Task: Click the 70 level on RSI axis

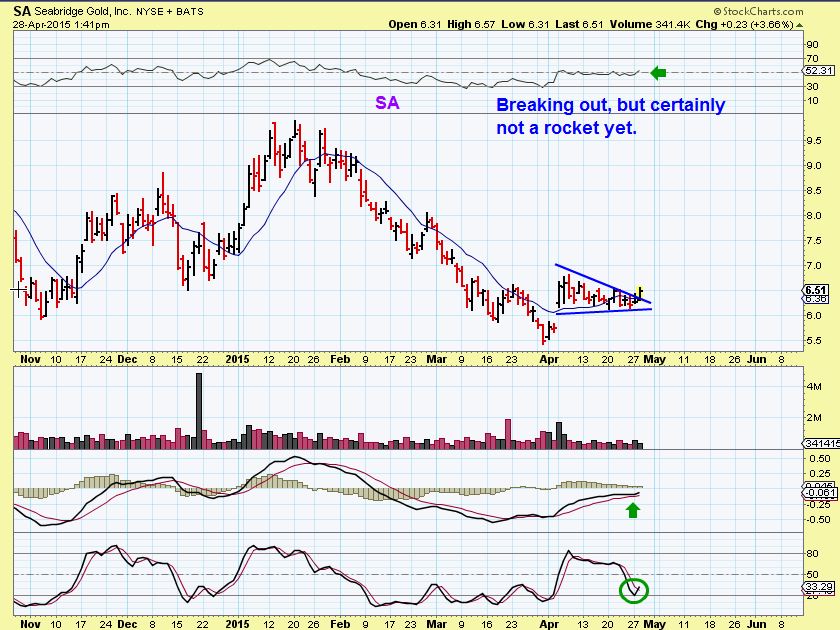Action: [x=812, y=58]
